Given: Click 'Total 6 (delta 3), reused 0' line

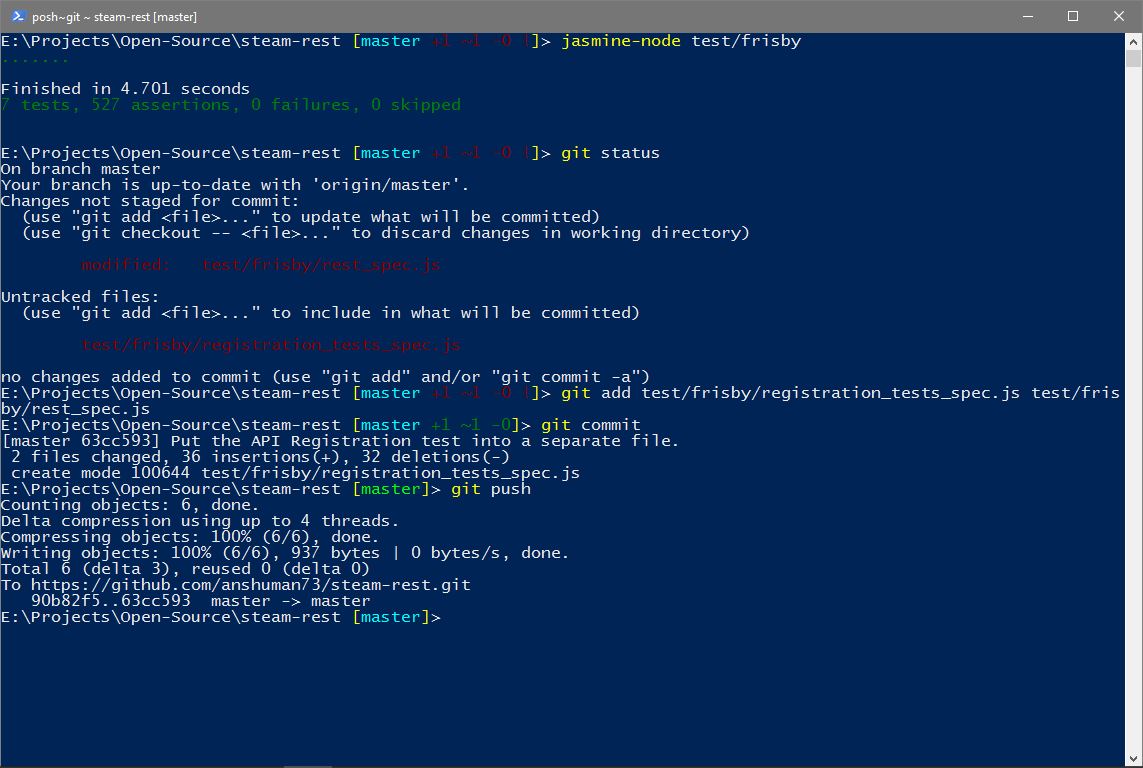Looking at the screenshot, I should pos(185,569).
